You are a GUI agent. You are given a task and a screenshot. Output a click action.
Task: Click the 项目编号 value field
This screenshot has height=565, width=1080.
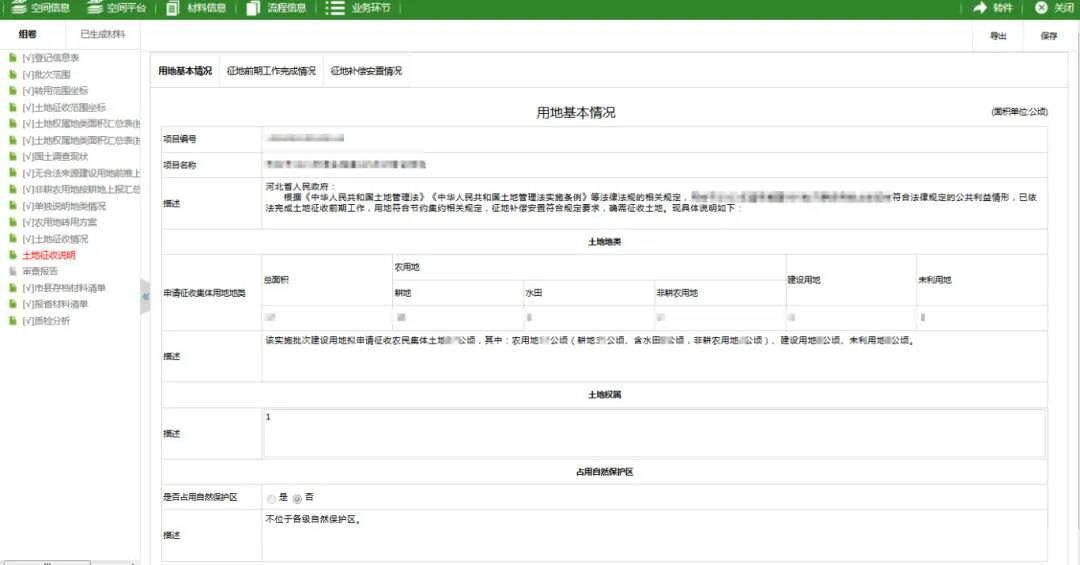(x=654, y=138)
